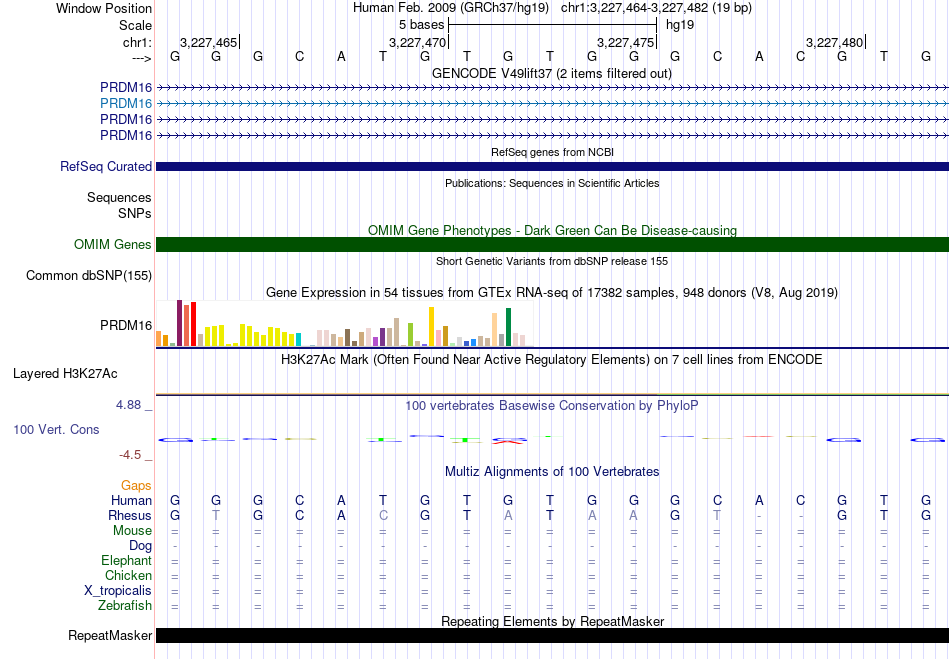Click the SNPs track label
950x659 pixels.
tap(135, 213)
